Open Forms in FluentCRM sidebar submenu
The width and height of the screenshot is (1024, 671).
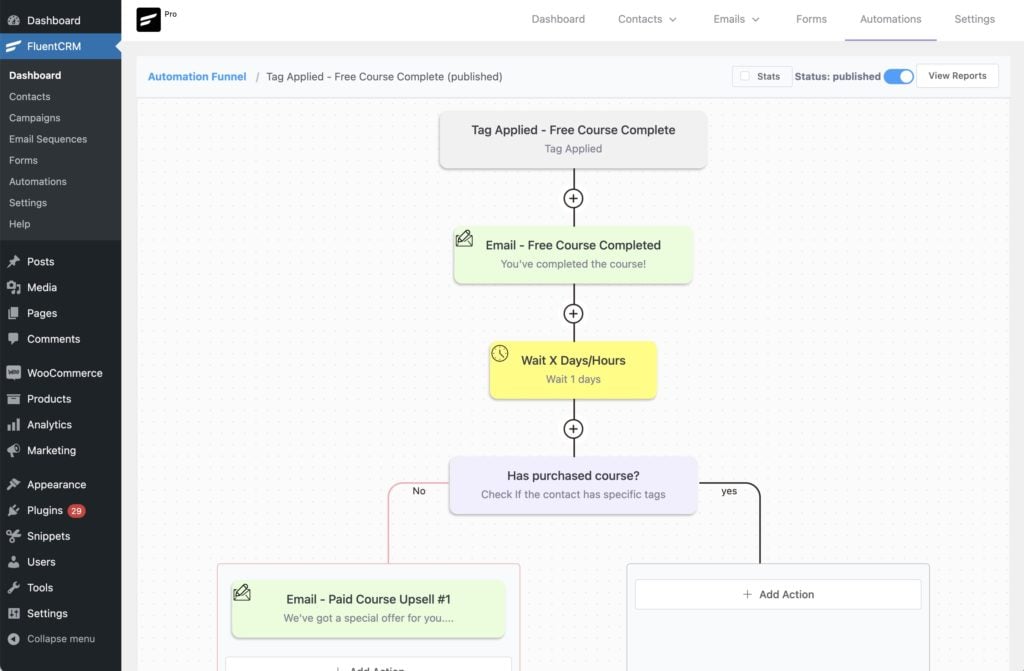coord(24,160)
